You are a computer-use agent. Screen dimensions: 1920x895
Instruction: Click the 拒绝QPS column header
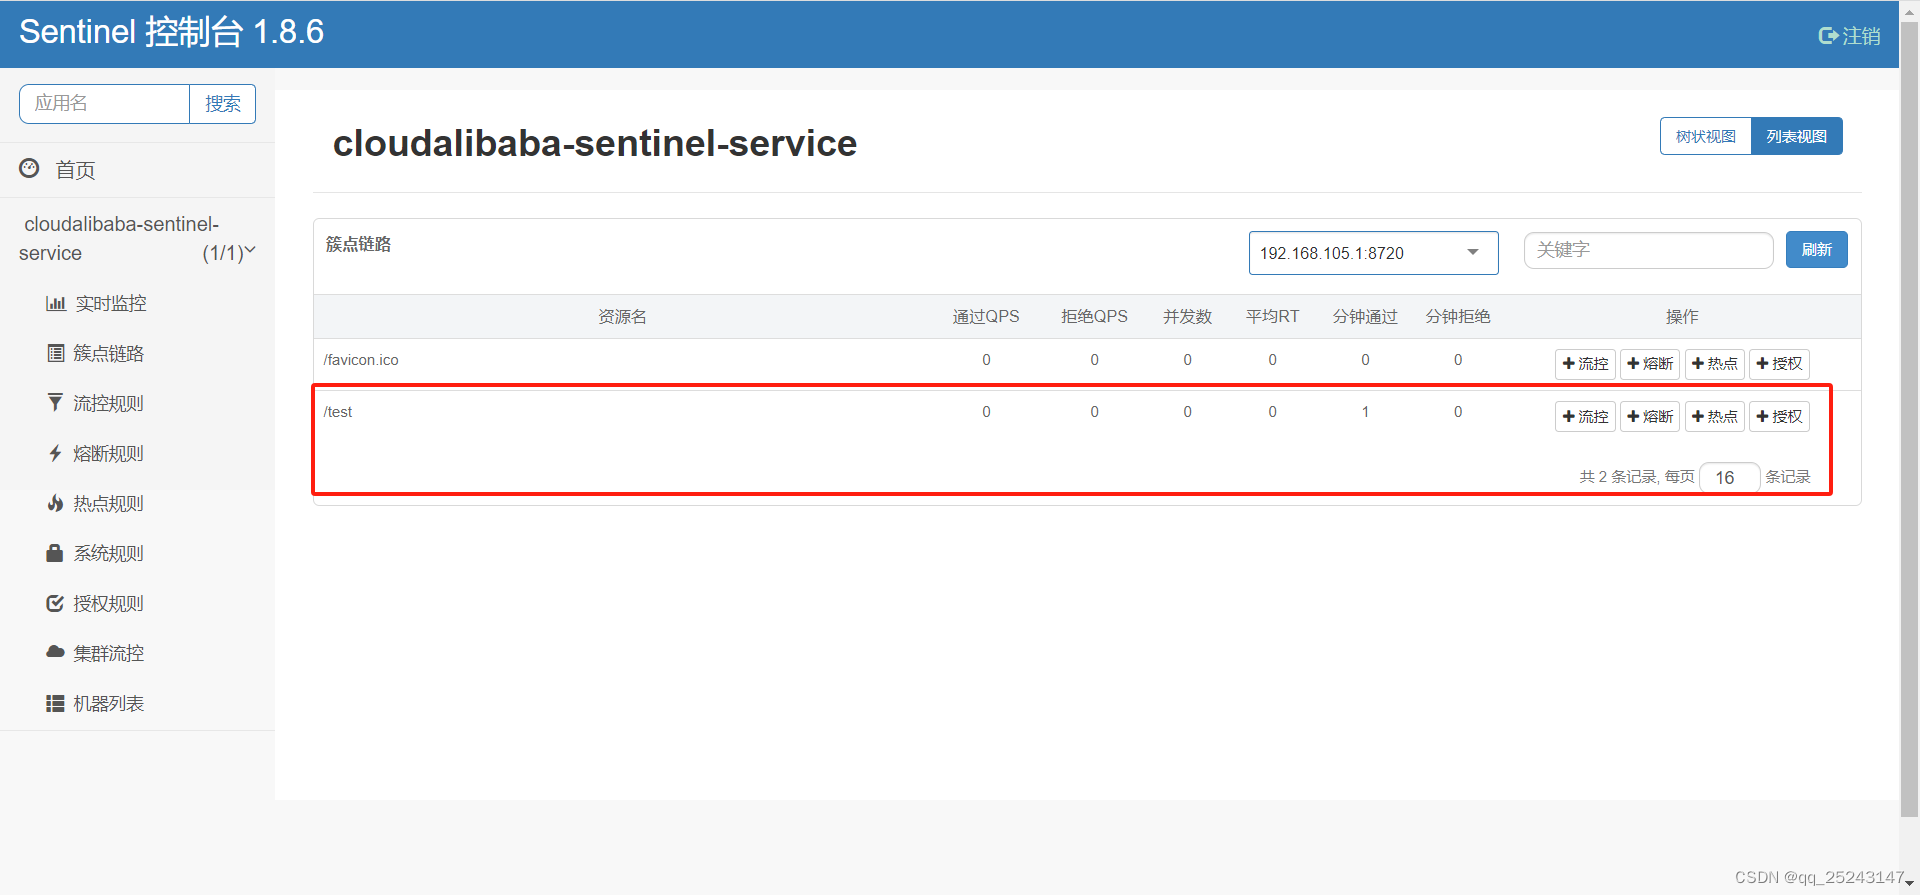coord(1094,317)
